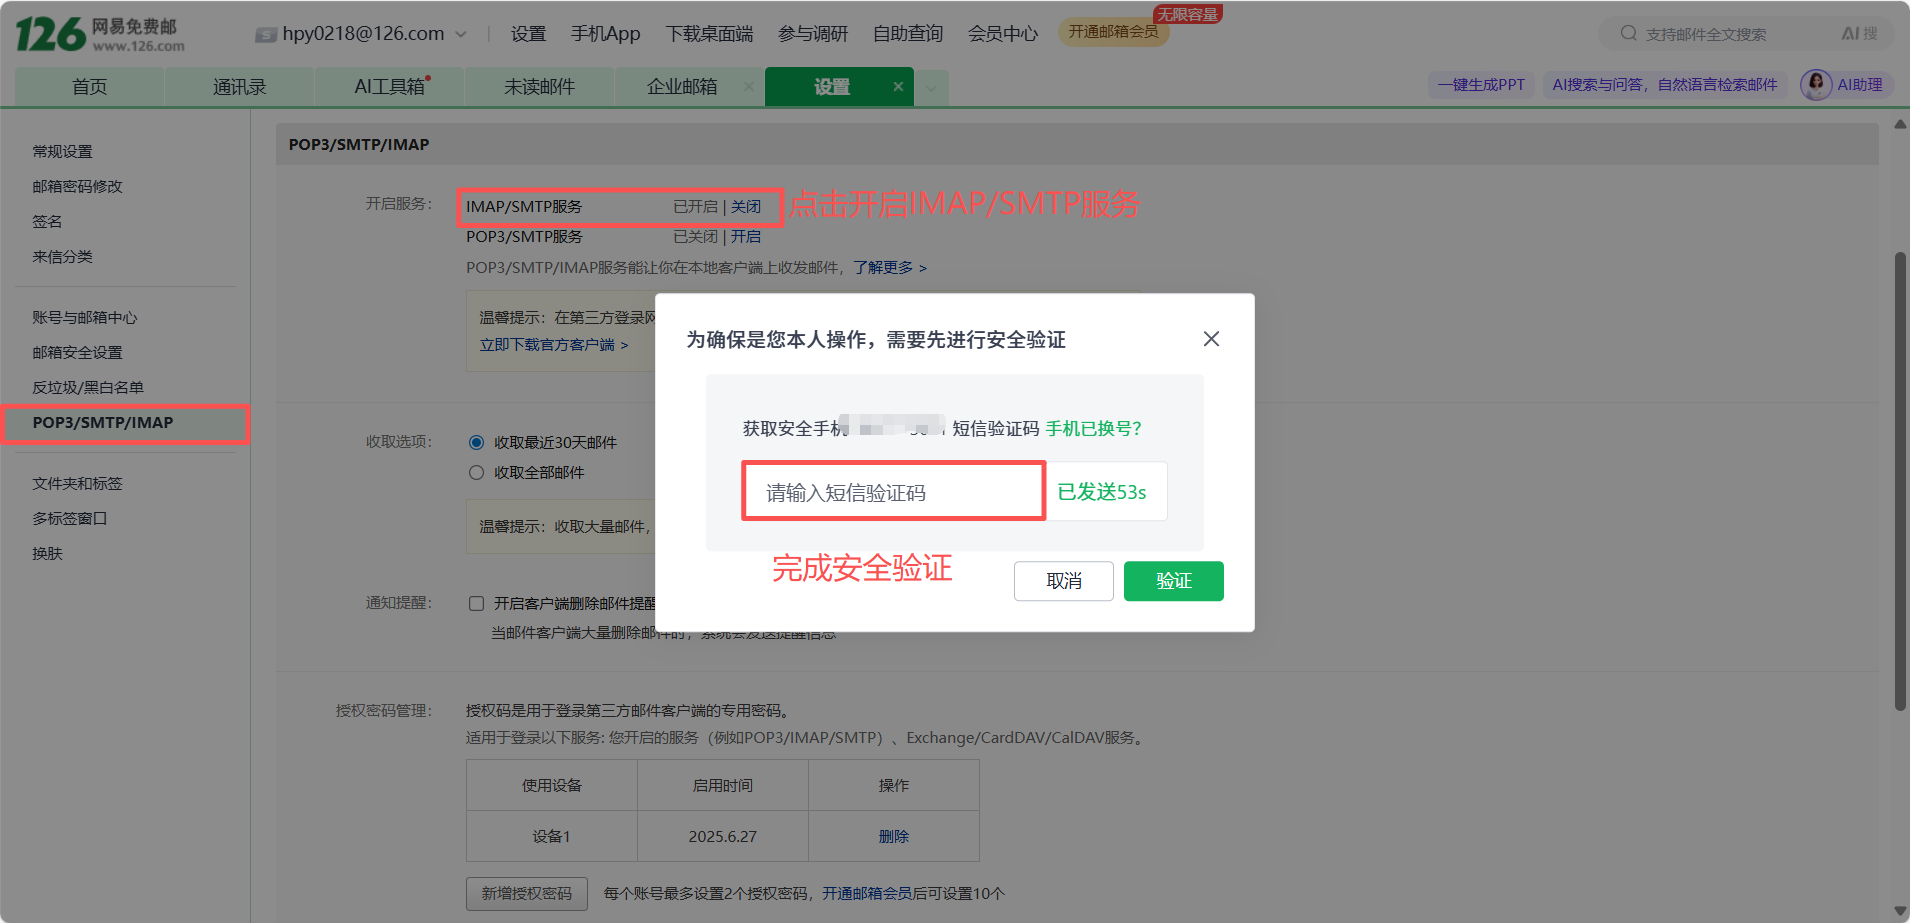Click the SMS verification code input field
This screenshot has width=1910, height=923.
pos(893,492)
